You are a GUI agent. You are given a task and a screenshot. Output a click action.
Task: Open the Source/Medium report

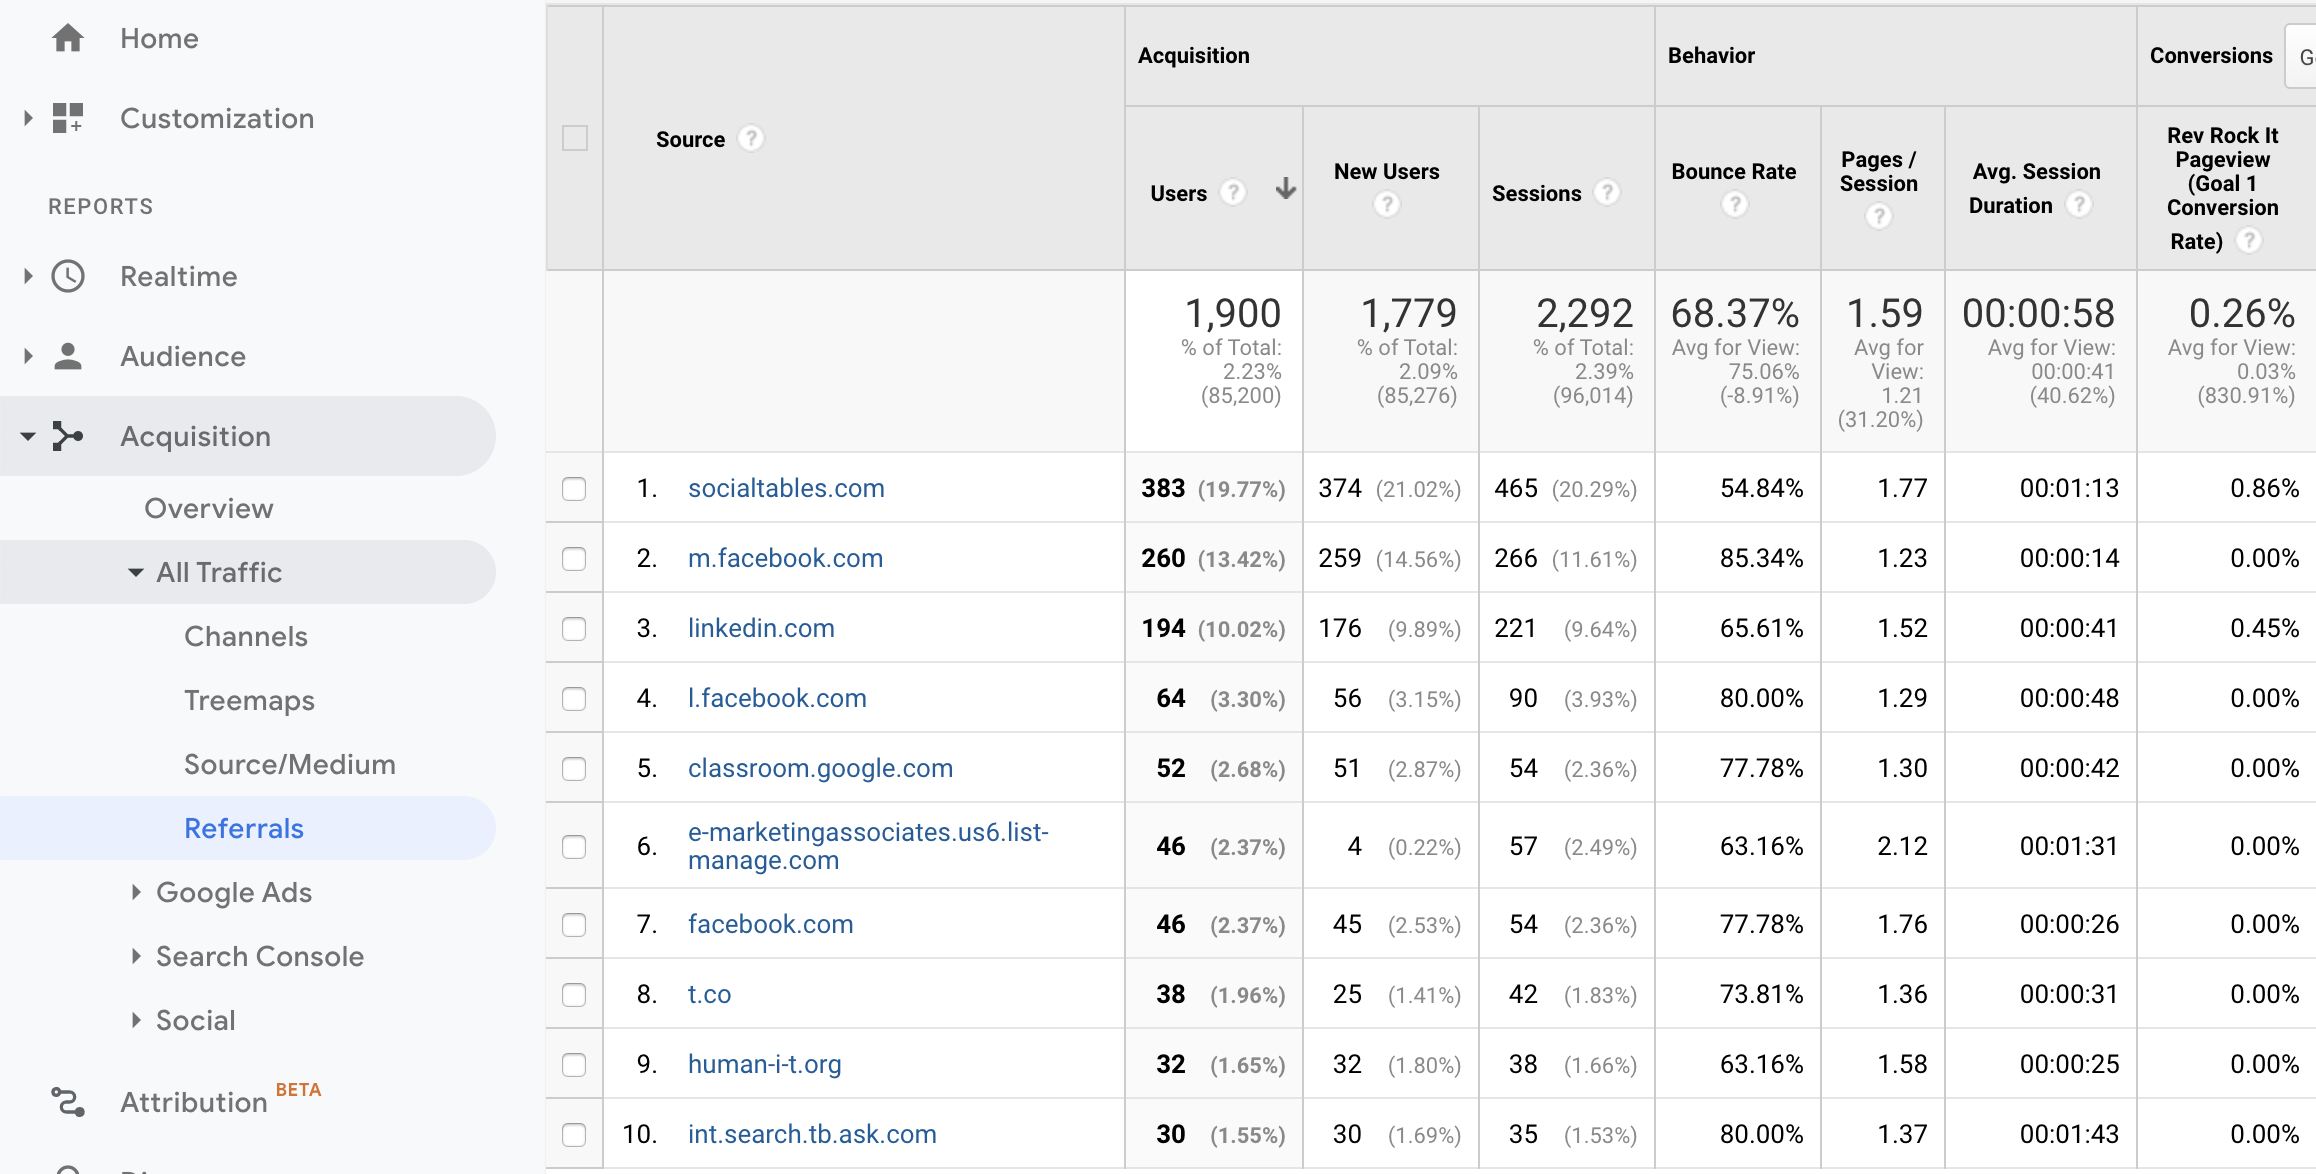pos(290,764)
